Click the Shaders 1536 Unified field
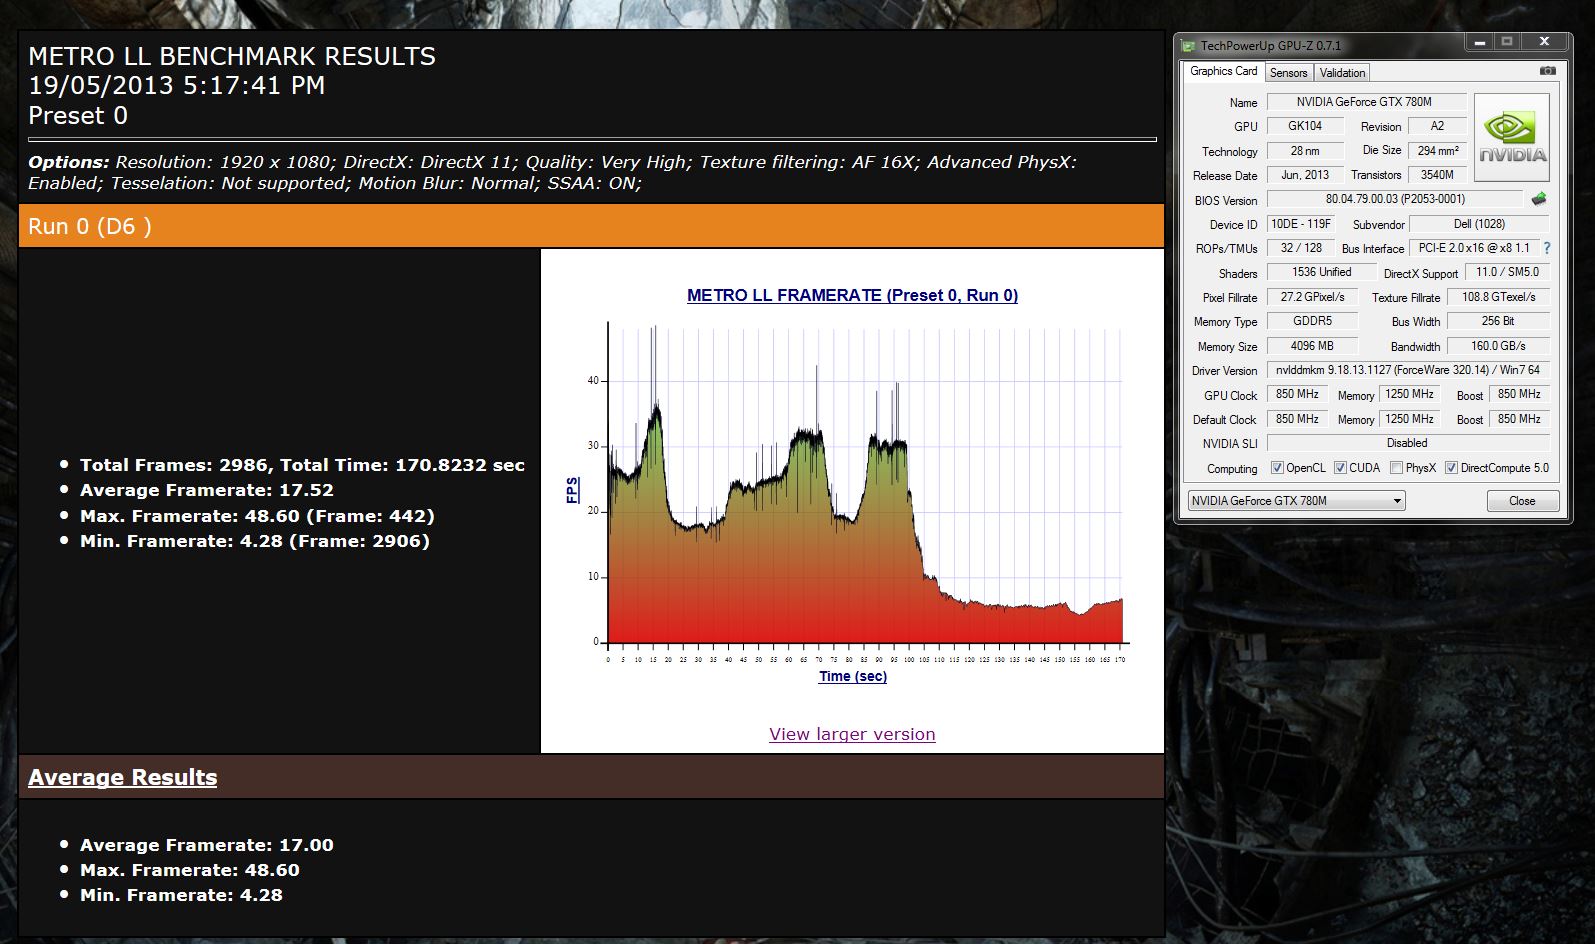This screenshot has height=944, width=1595. tap(1321, 272)
